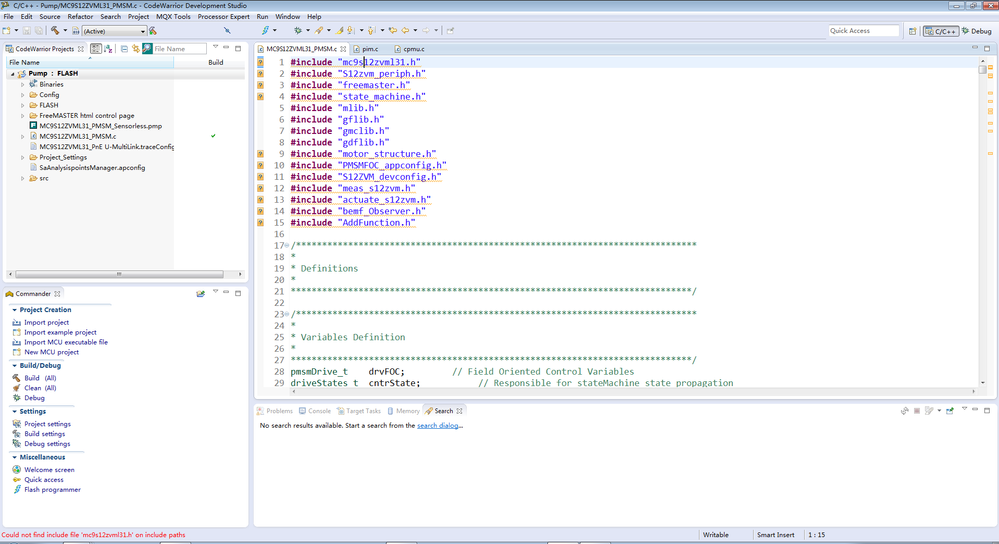Screen dimensions: 999x544
Task: Click the tree view mode toggle in projects panel
Action: [96, 48]
